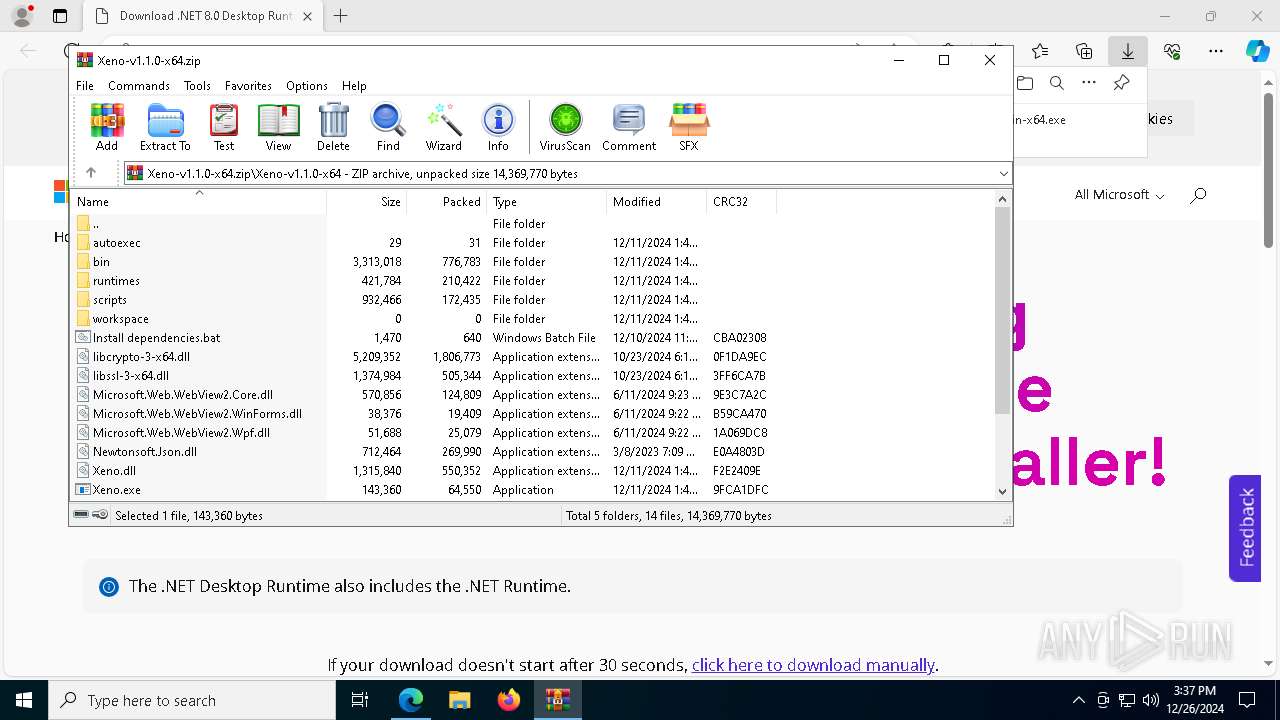Click the Delete trash can icon
Screen dimensions: 1280x720
click(x=333, y=127)
